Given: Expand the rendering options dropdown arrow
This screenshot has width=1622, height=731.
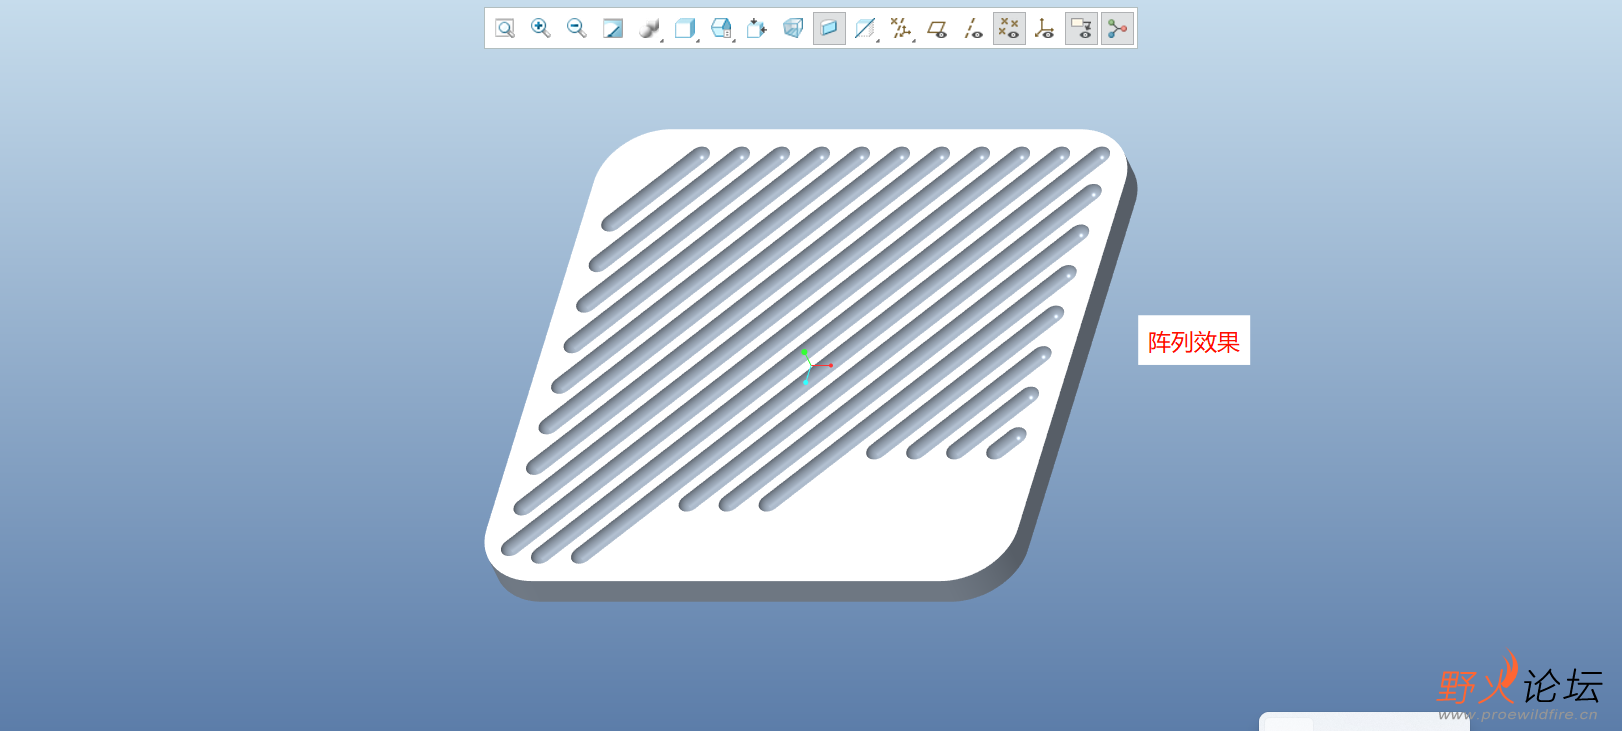Looking at the screenshot, I should 662,40.
